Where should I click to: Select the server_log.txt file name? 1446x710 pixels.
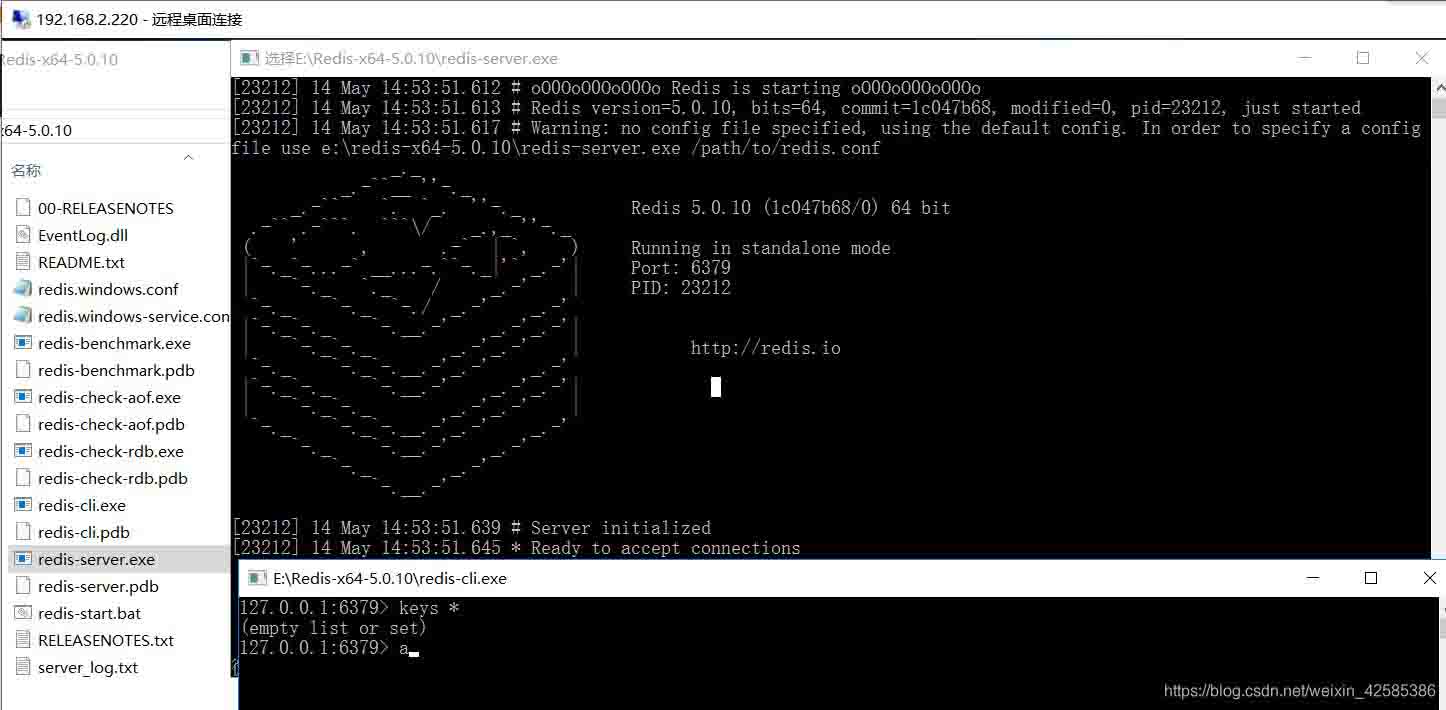click(x=88, y=667)
